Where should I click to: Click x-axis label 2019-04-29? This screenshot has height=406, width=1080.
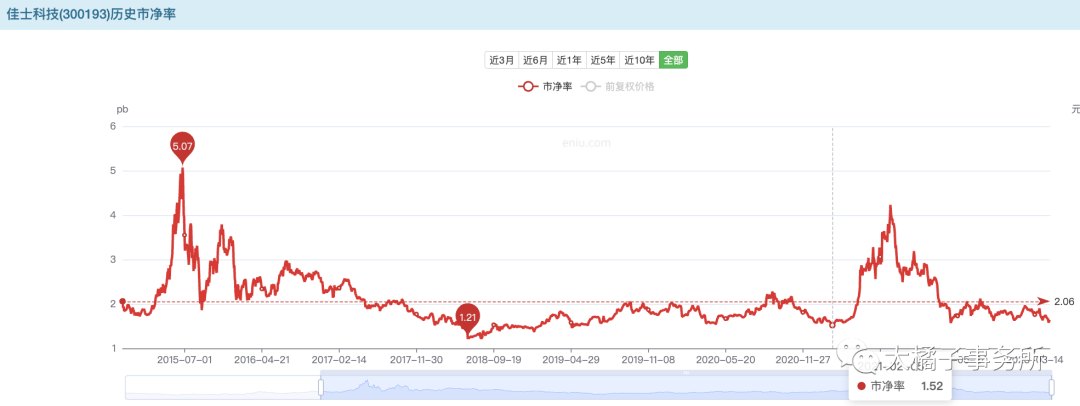click(x=570, y=360)
